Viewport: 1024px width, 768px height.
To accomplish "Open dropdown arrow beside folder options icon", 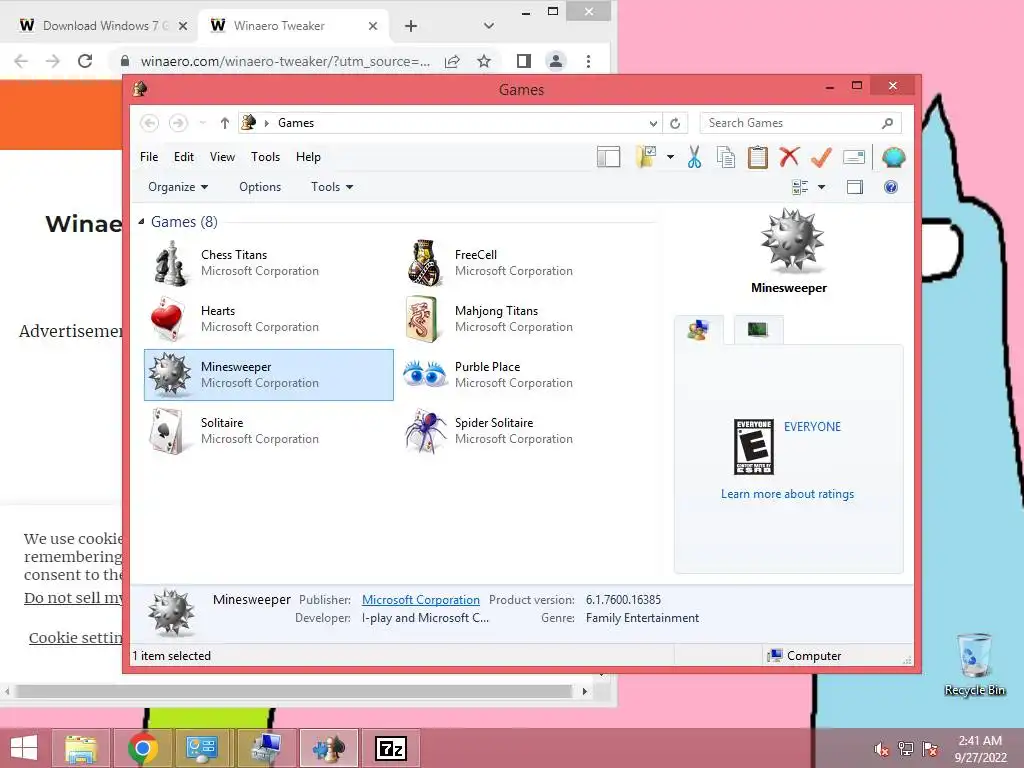I will (x=670, y=157).
